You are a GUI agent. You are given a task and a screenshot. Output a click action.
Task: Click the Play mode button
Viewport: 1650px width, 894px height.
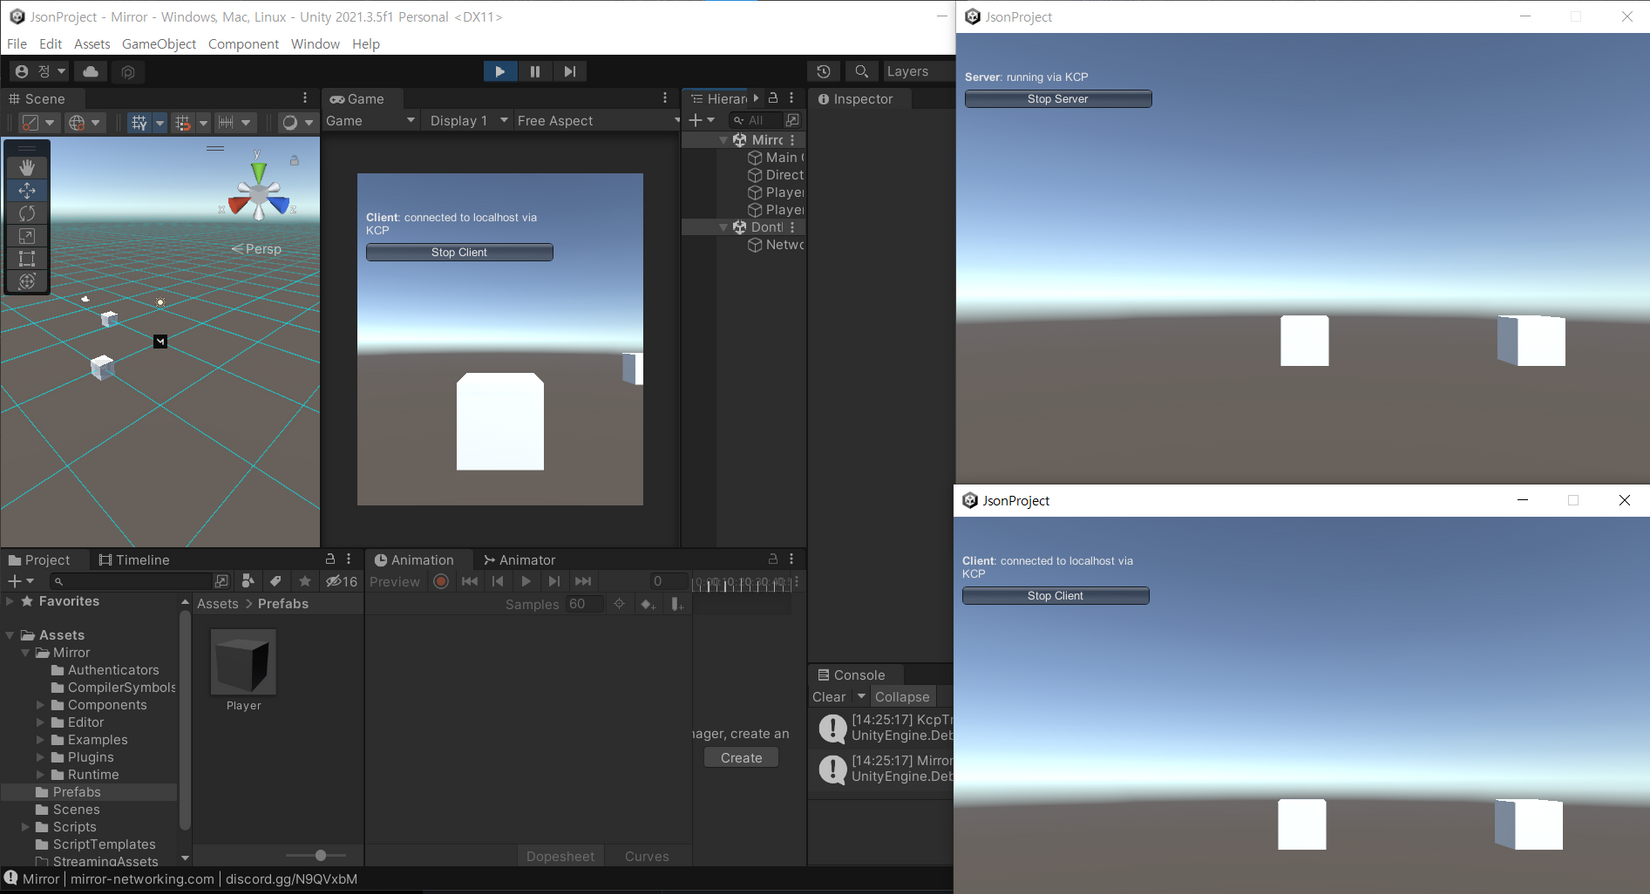click(500, 71)
